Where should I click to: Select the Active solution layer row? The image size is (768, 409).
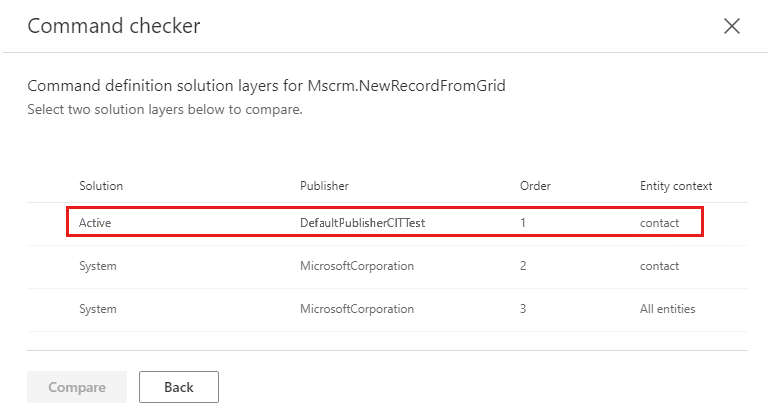(x=95, y=223)
